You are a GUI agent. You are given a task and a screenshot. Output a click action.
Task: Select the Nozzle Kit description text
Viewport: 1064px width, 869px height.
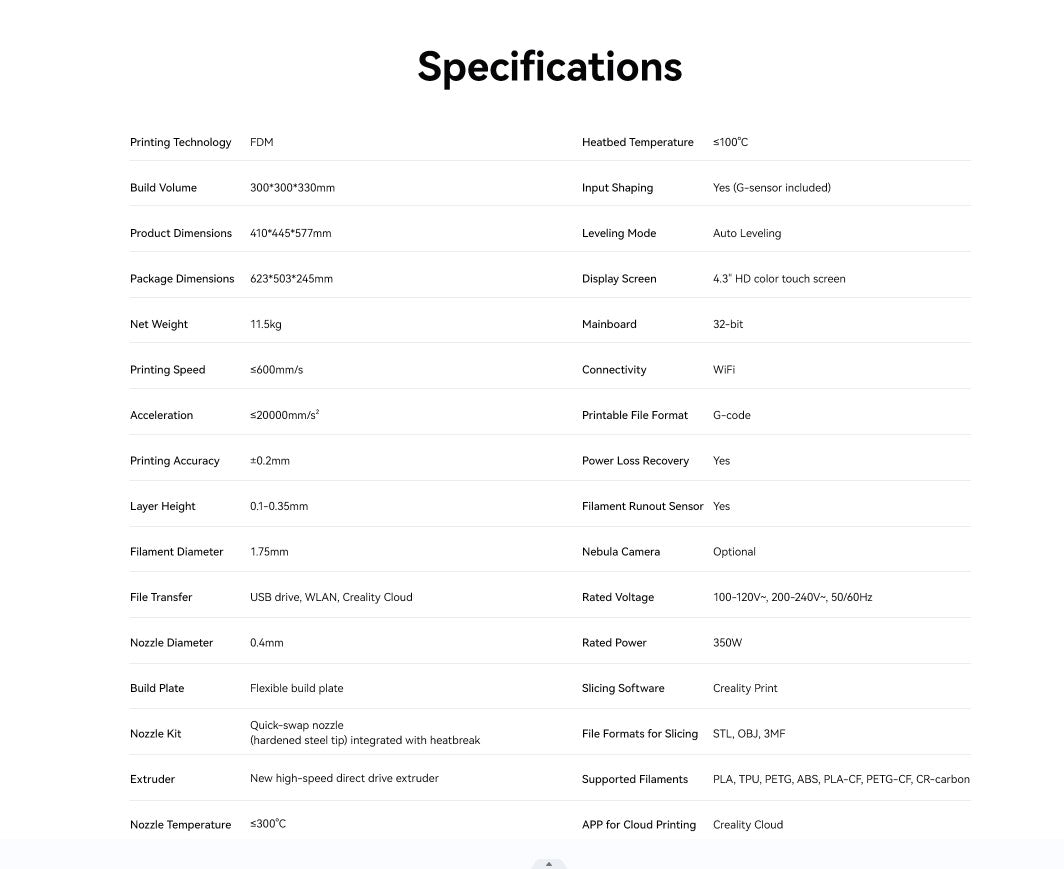[365, 733]
